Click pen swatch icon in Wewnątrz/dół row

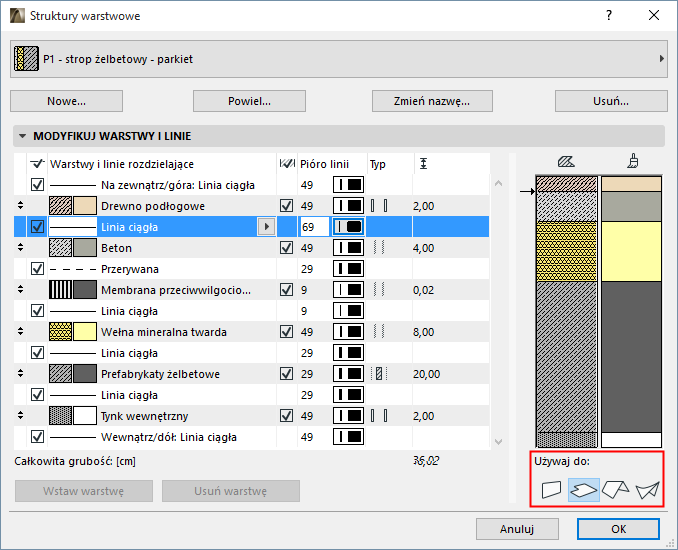point(348,437)
